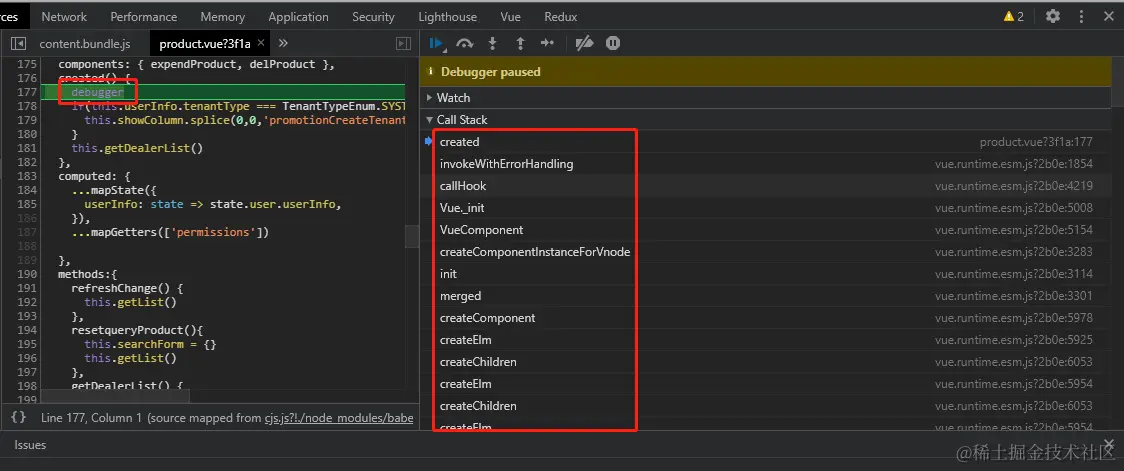Open vue.runtime.esm.js?2b0e:4219 location
The image size is (1124, 471).
click(x=1014, y=186)
